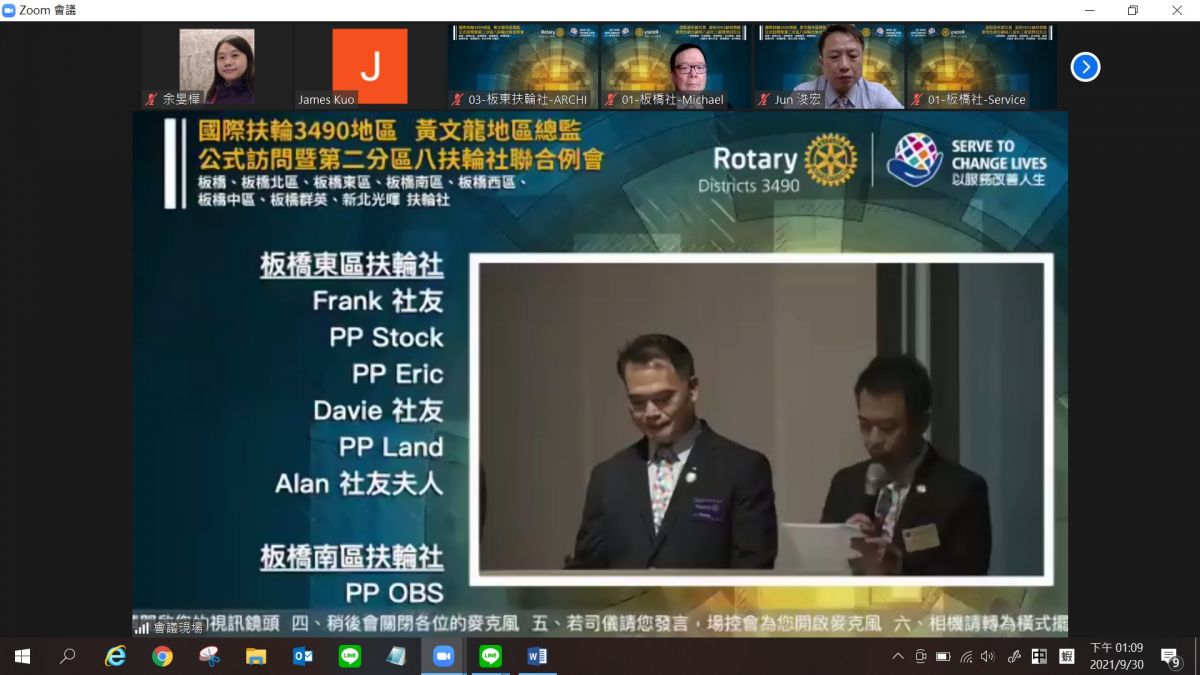Open Google Chrome from the taskbar
This screenshot has height=675, width=1200.
click(162, 656)
